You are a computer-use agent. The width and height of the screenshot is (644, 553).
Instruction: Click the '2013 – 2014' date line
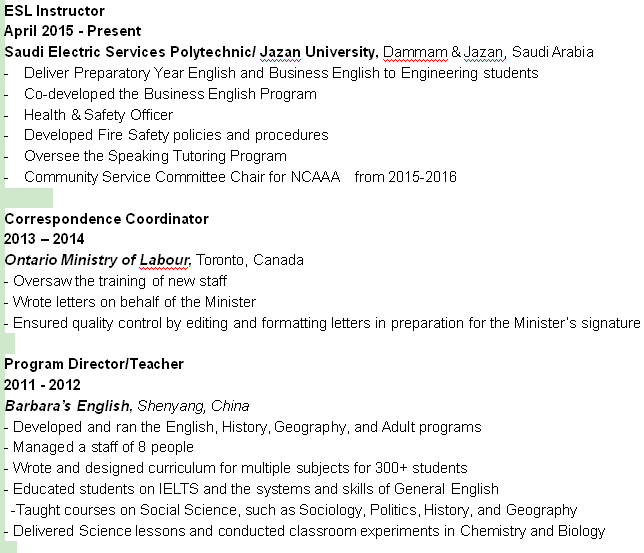(45, 240)
